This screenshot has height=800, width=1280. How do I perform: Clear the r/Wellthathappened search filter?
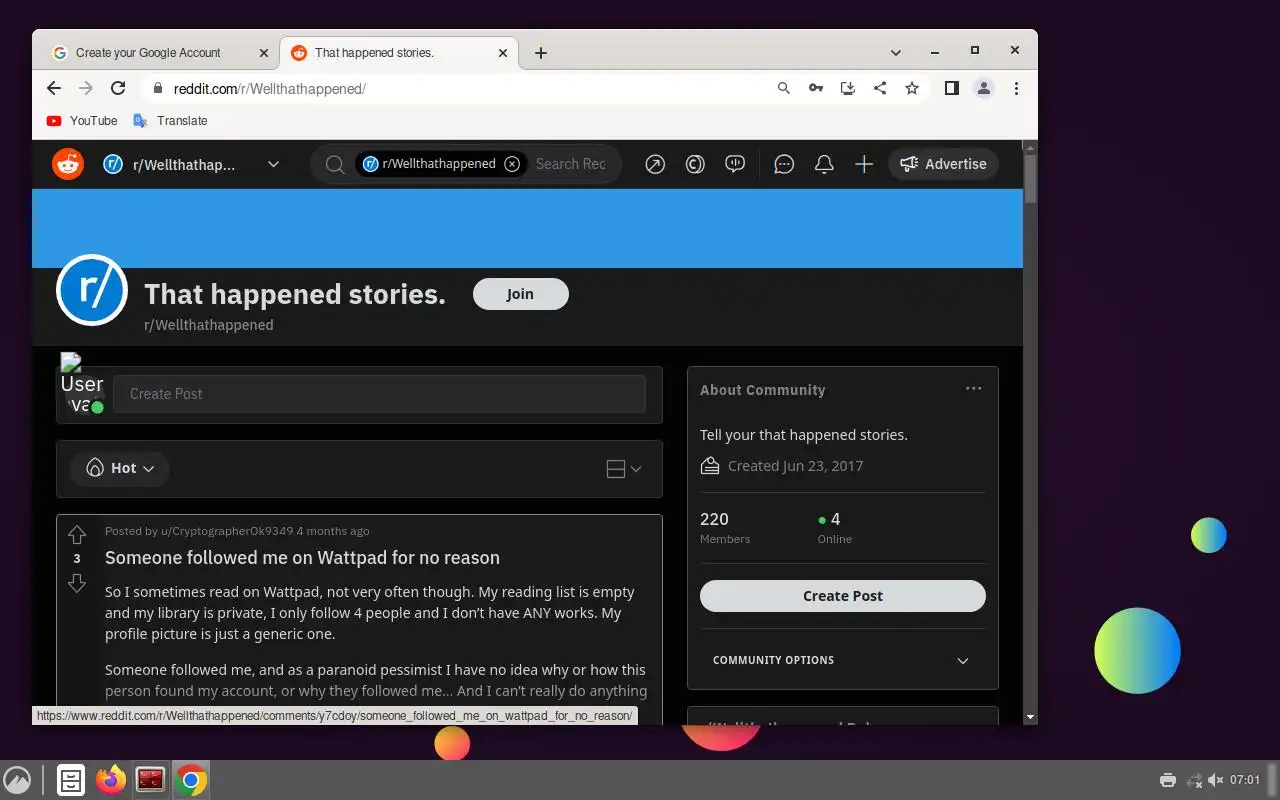[512, 164]
